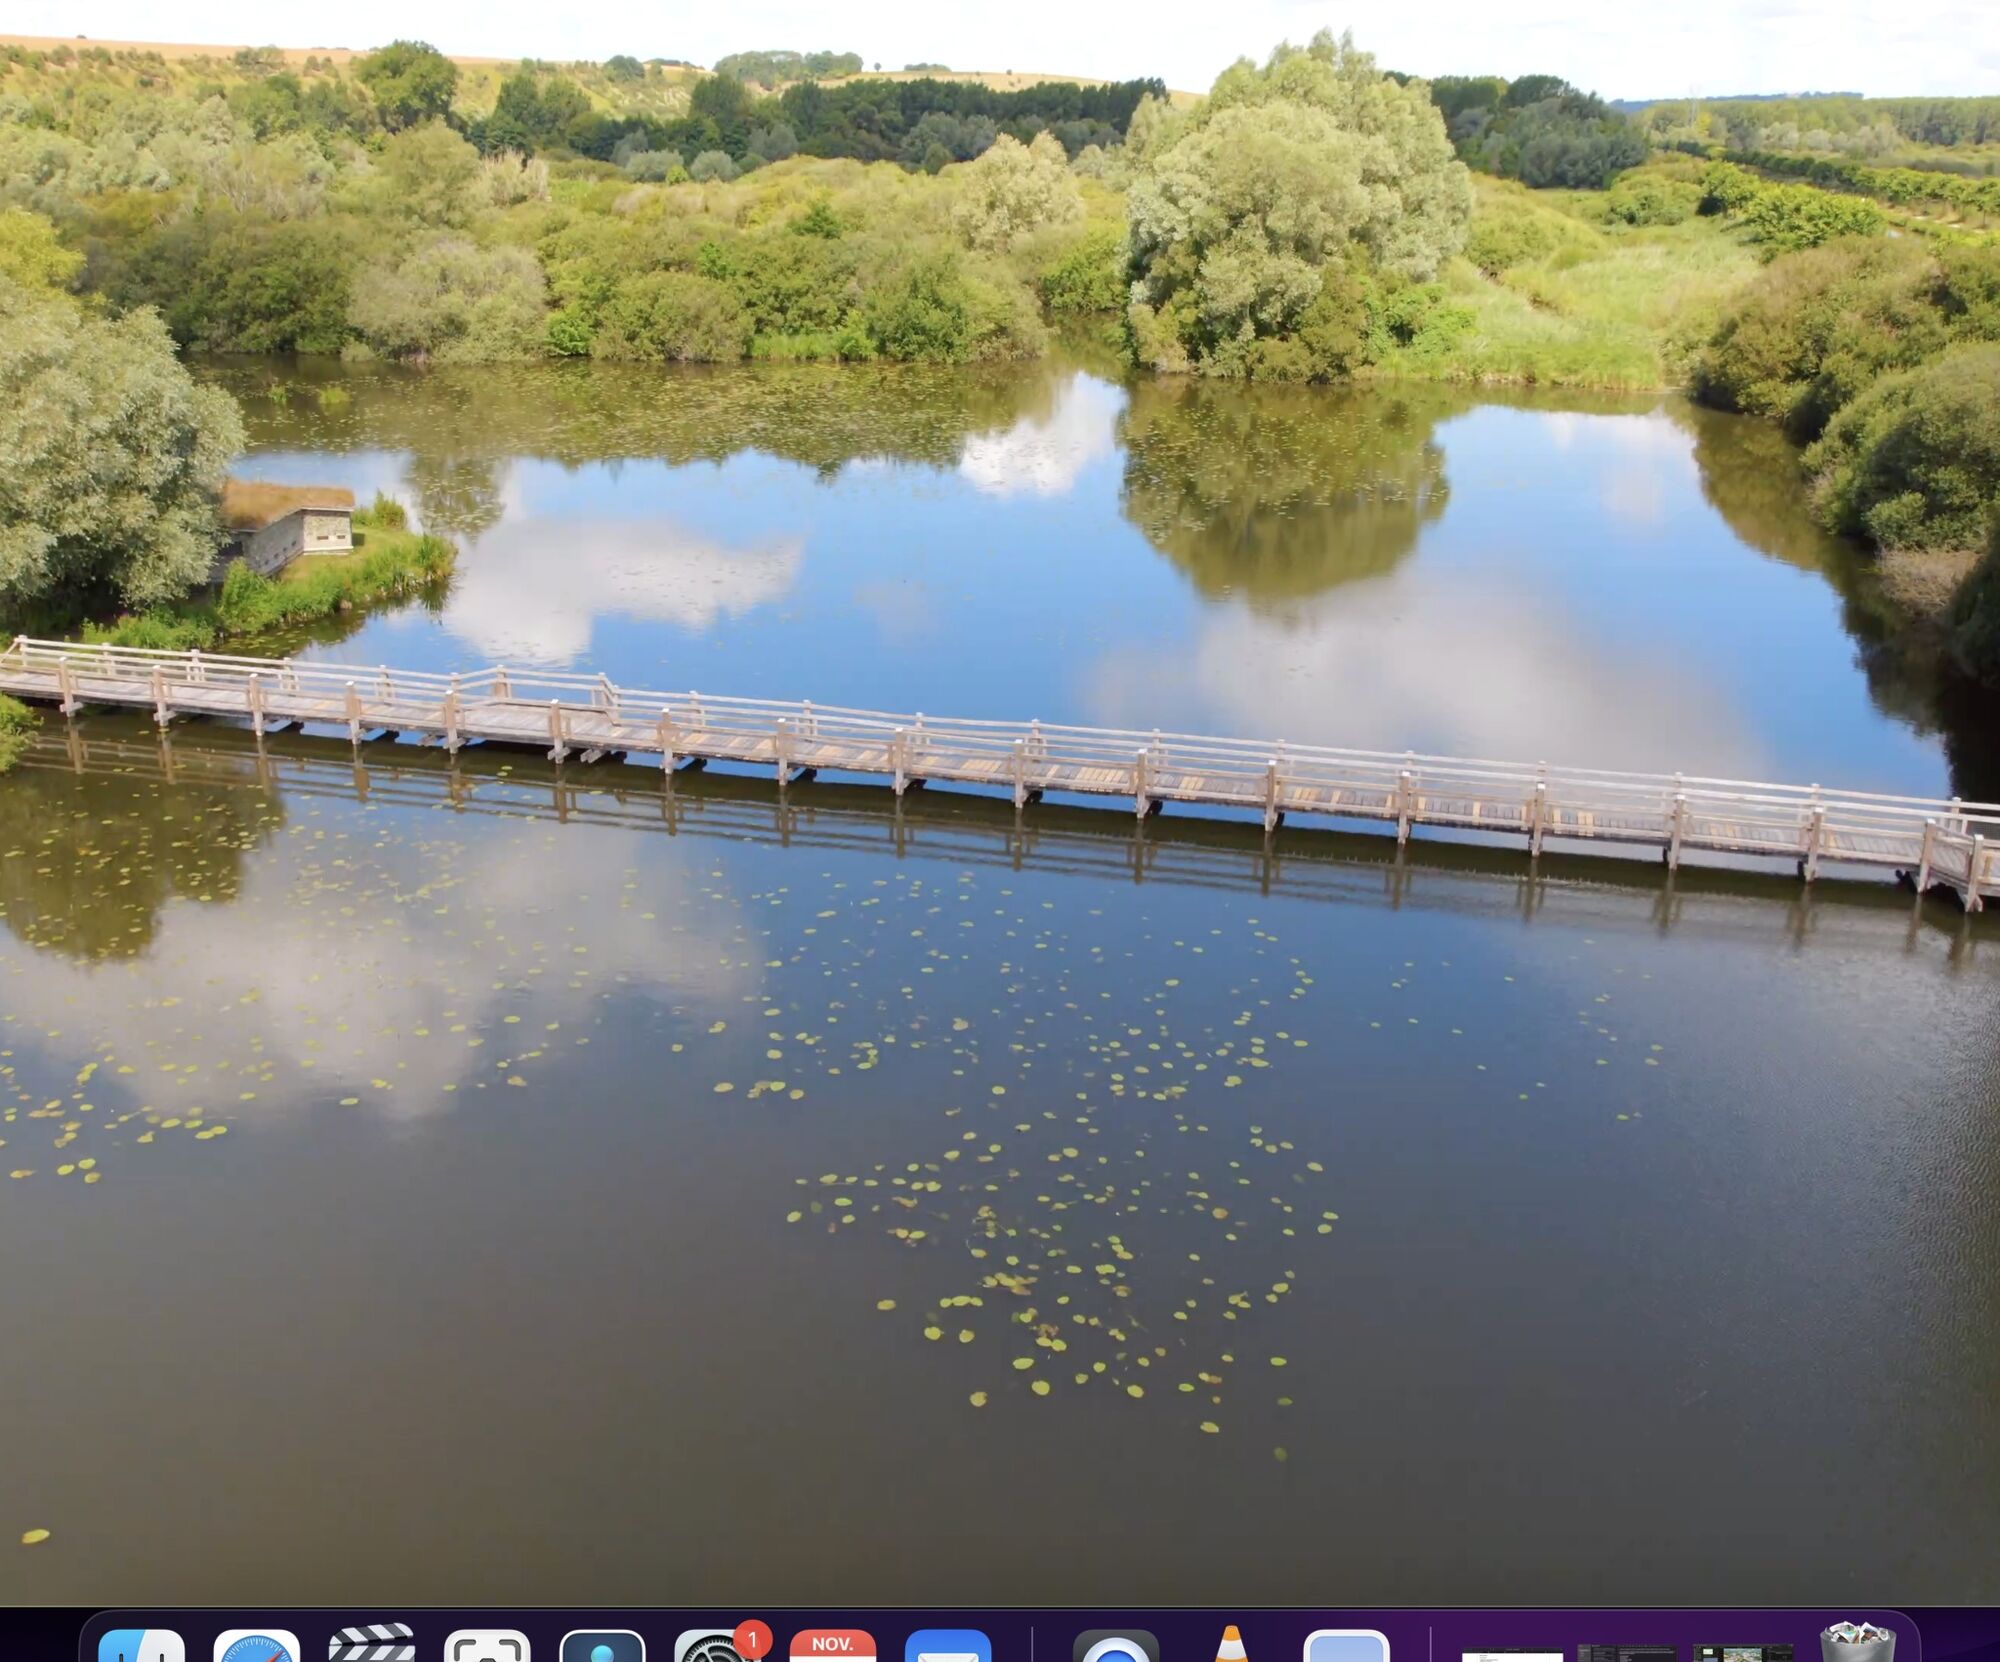Click dock divider before minimized windows
2000x1662 pixels.
(x=1430, y=1645)
